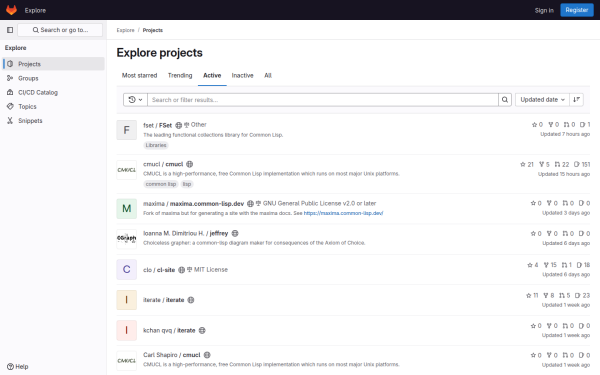This screenshot has height=375, width=600.
Task: Click the Libraries topic tag
Action: pyautogui.click(x=156, y=145)
